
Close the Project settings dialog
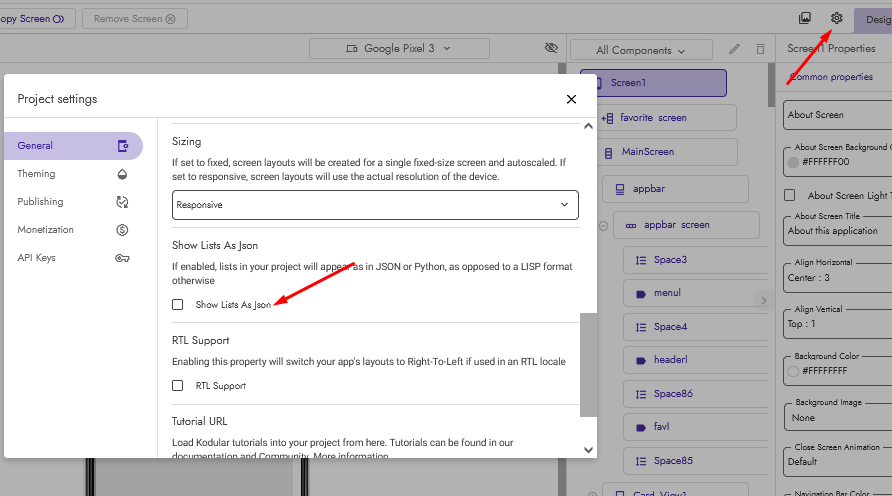pos(571,99)
